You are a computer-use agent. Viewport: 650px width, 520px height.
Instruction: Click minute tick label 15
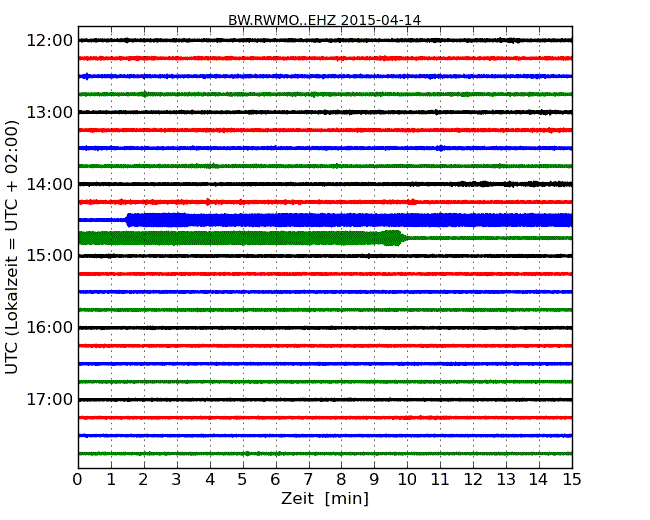tap(572, 479)
